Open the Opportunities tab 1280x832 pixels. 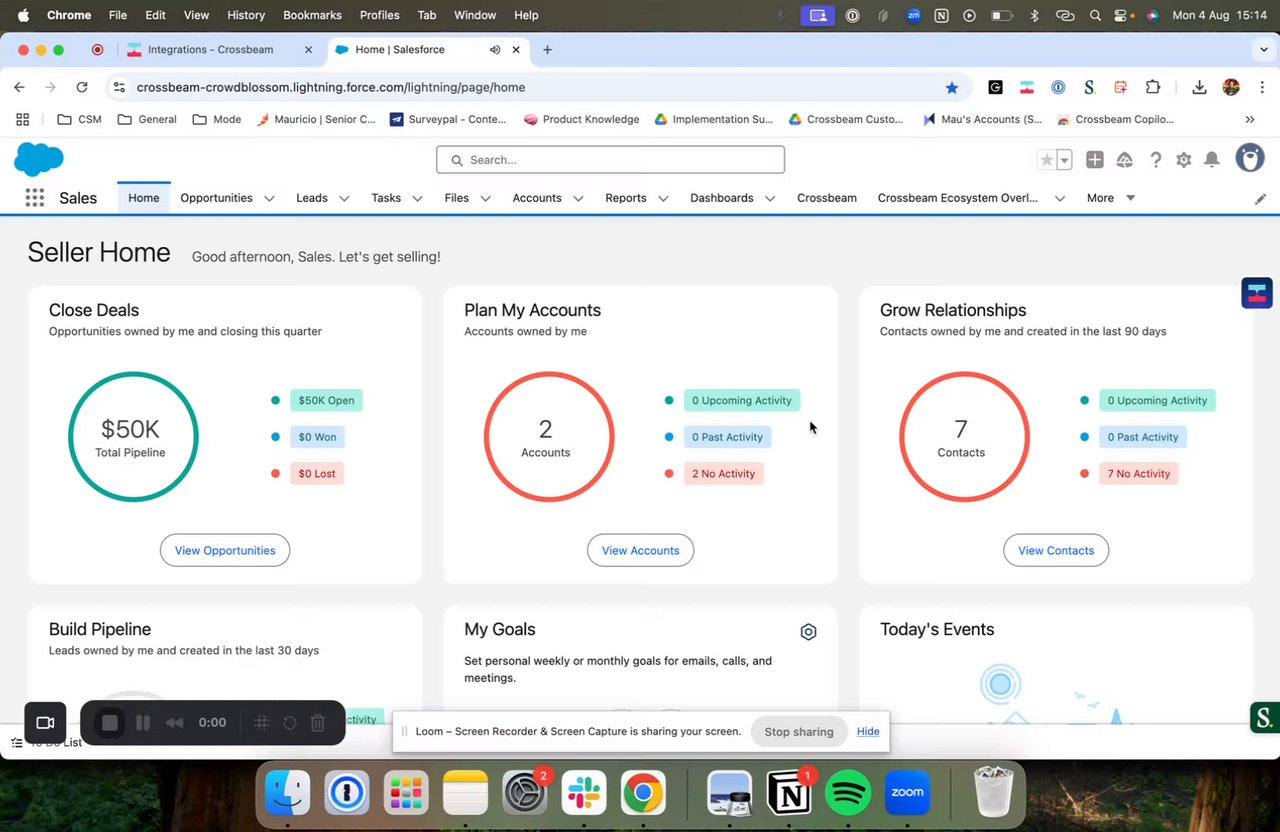tap(216, 198)
